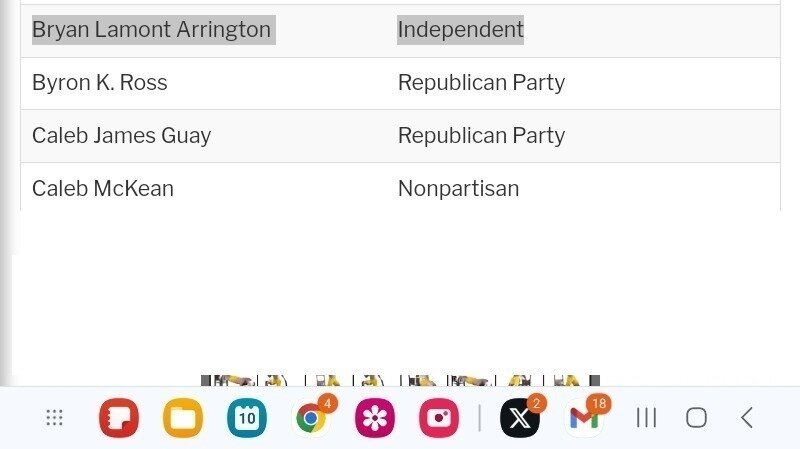Click Republican Party beside Byron K. Ross
The width and height of the screenshot is (800, 449).
coord(481,83)
